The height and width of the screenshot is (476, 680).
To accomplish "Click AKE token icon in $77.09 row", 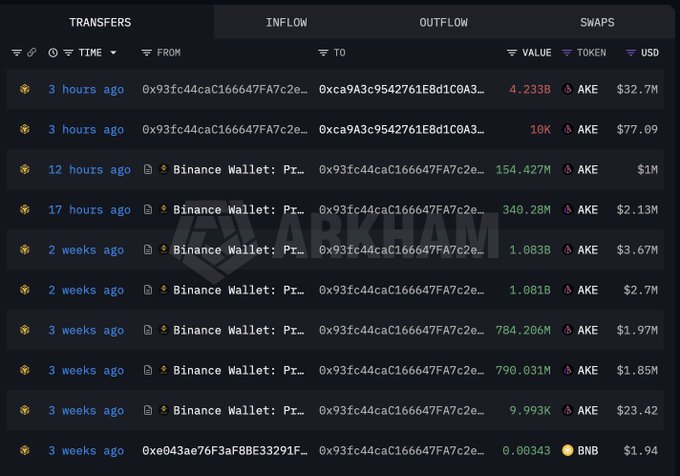I will pos(567,129).
